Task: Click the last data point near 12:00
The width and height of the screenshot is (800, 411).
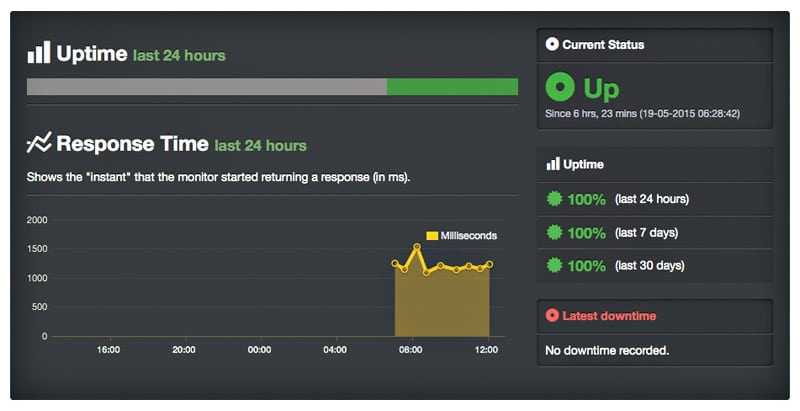Action: click(489, 264)
